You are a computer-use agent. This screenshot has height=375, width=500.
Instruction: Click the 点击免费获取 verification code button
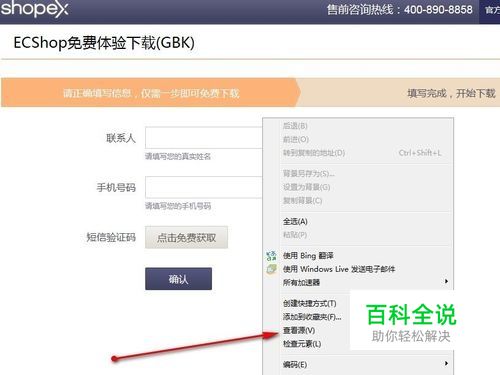coord(186,237)
